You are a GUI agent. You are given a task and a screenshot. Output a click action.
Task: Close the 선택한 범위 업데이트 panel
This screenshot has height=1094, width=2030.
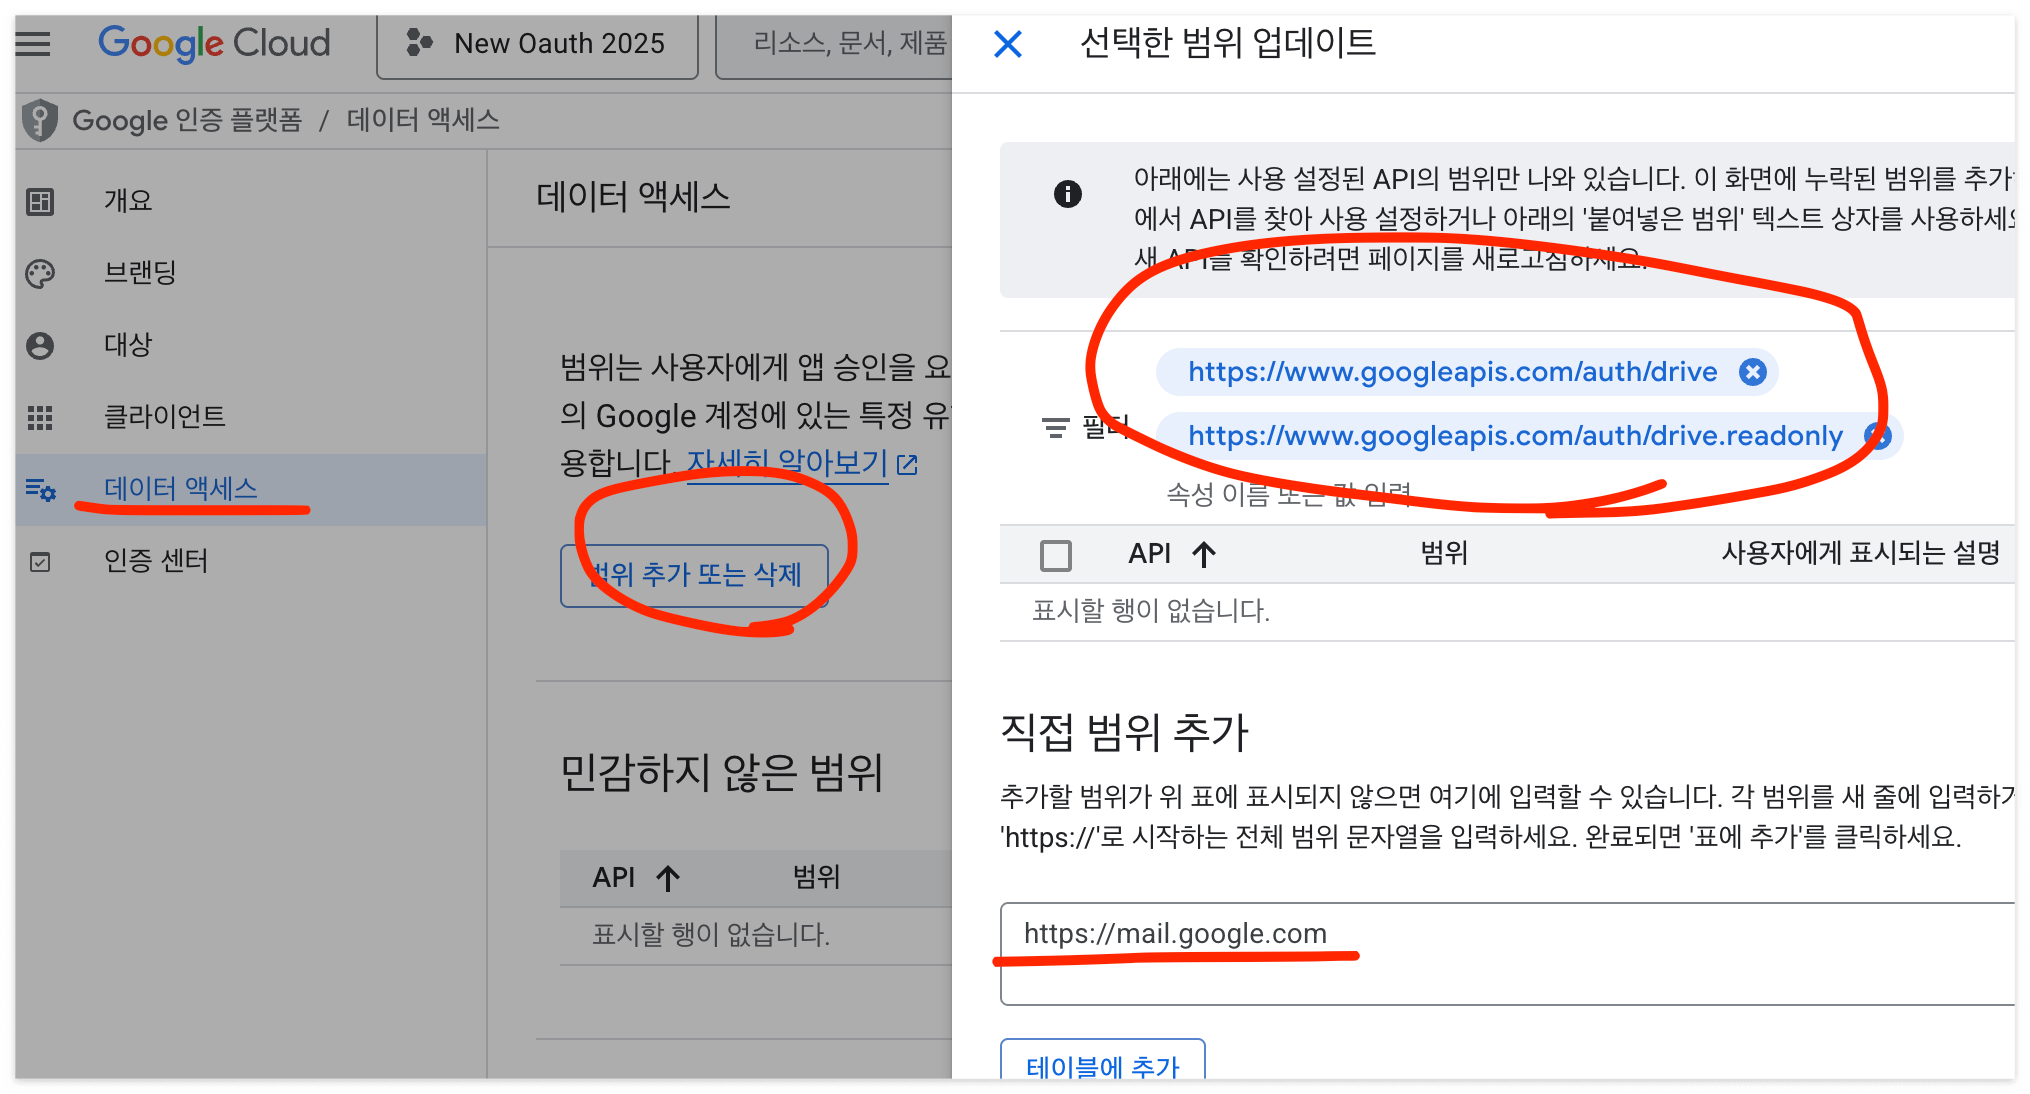click(1008, 44)
